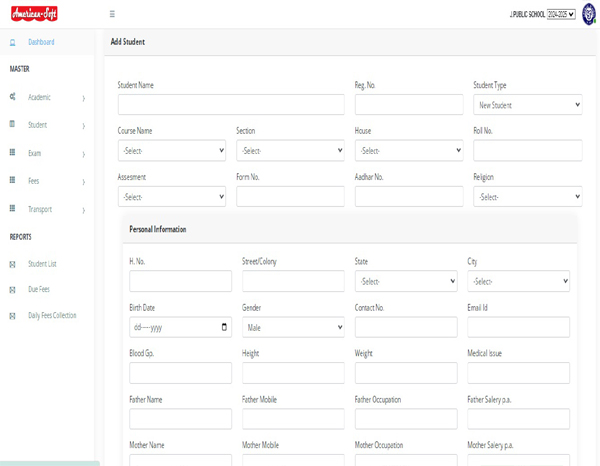Click the Dashboard laptop icon

coord(13,42)
